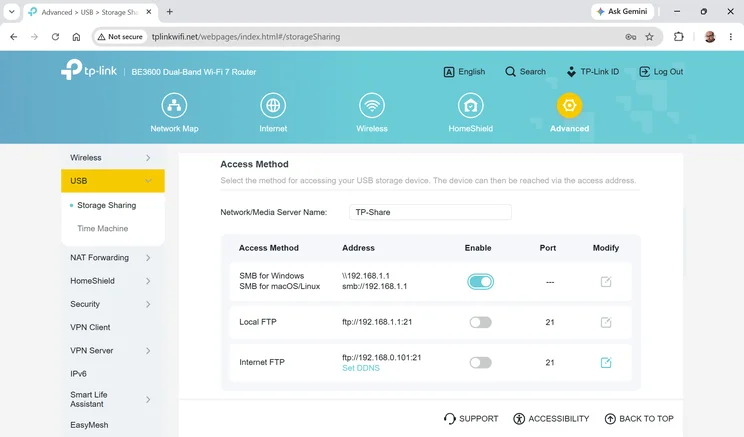Enable the Internet FTP toggle
This screenshot has width=744, height=437.
click(480, 363)
